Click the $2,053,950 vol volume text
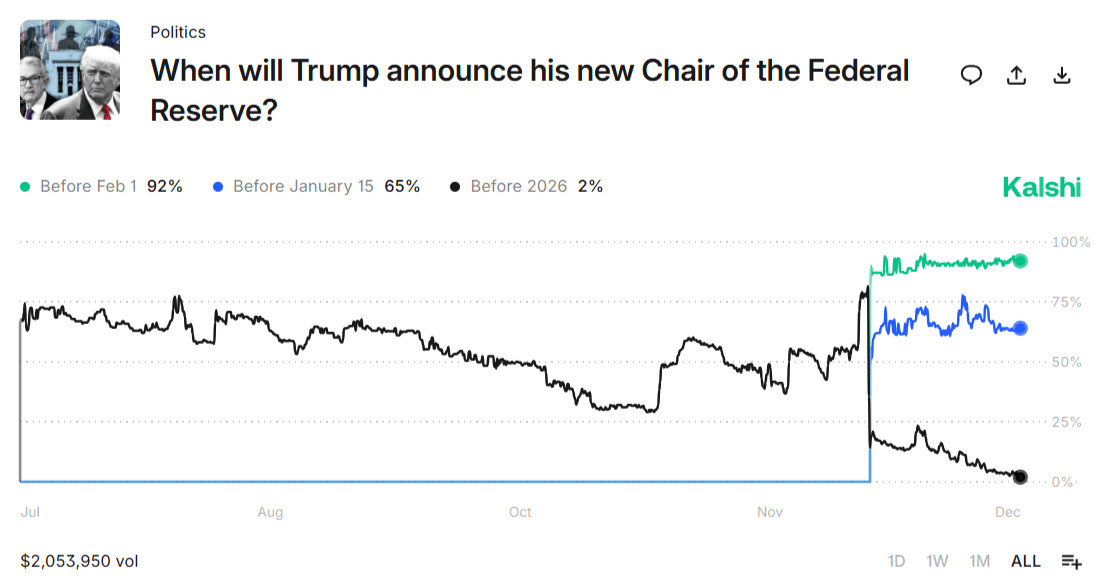1103x586 pixels. tap(79, 561)
